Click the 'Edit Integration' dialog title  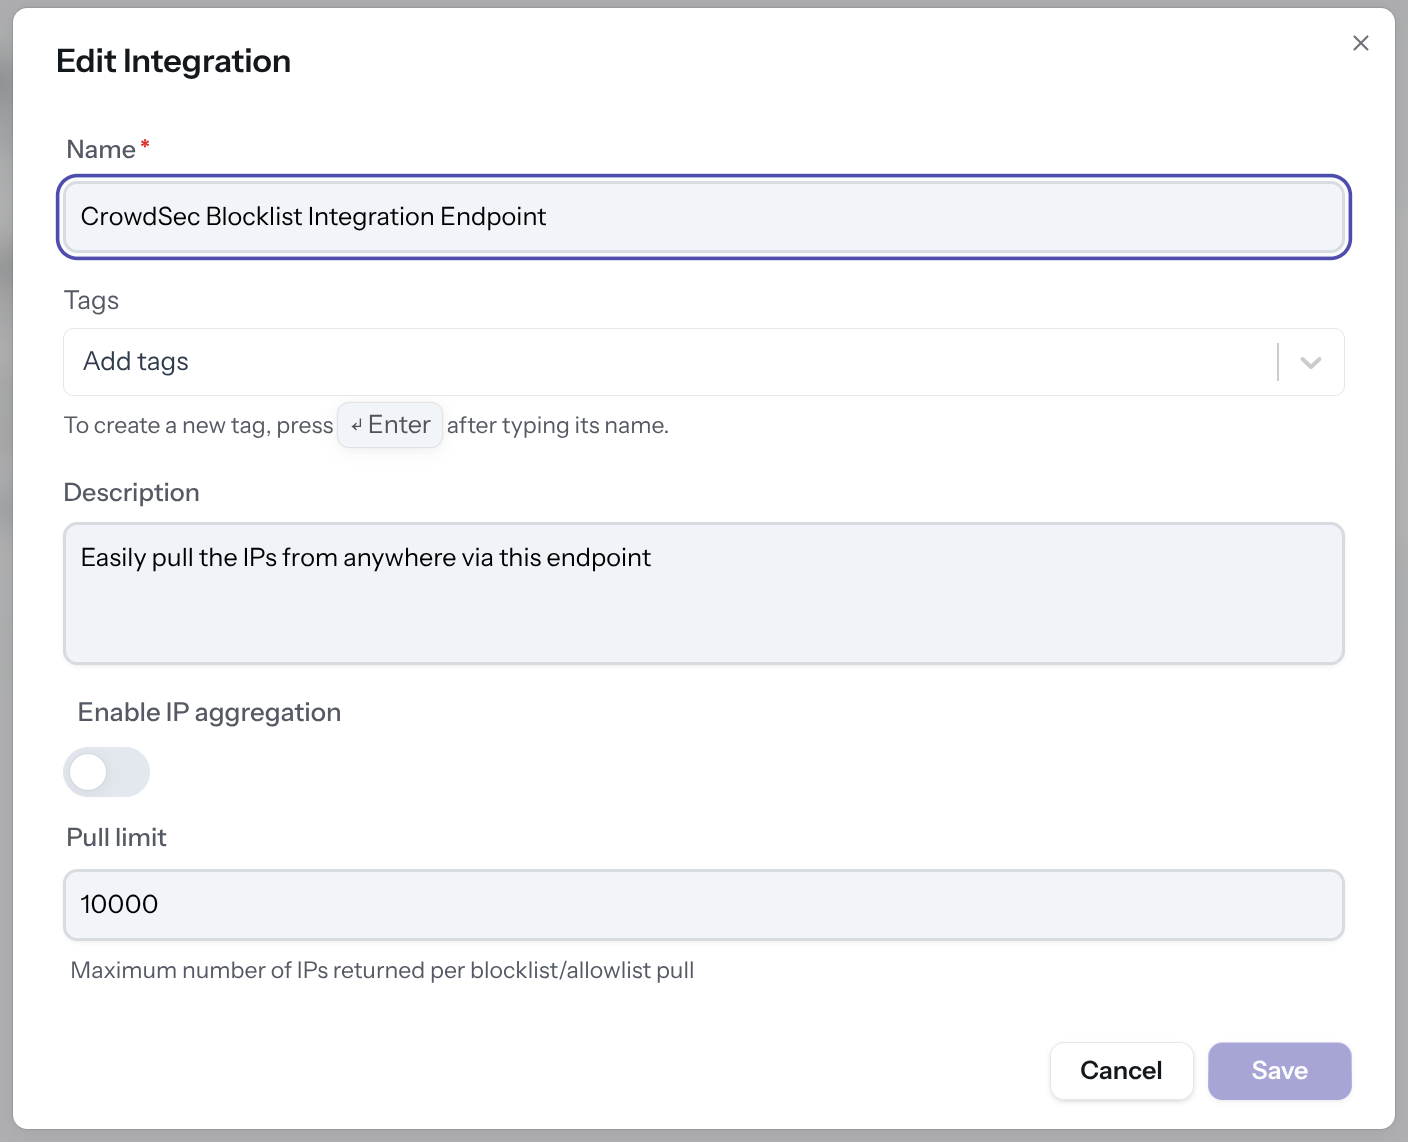tap(174, 61)
